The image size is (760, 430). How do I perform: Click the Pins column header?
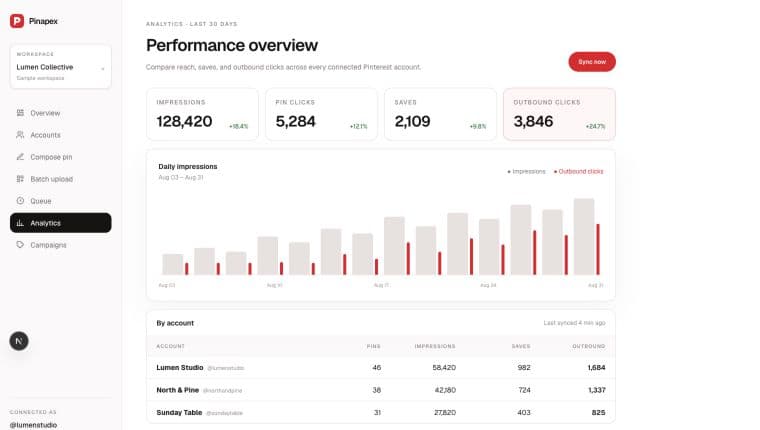(x=374, y=346)
